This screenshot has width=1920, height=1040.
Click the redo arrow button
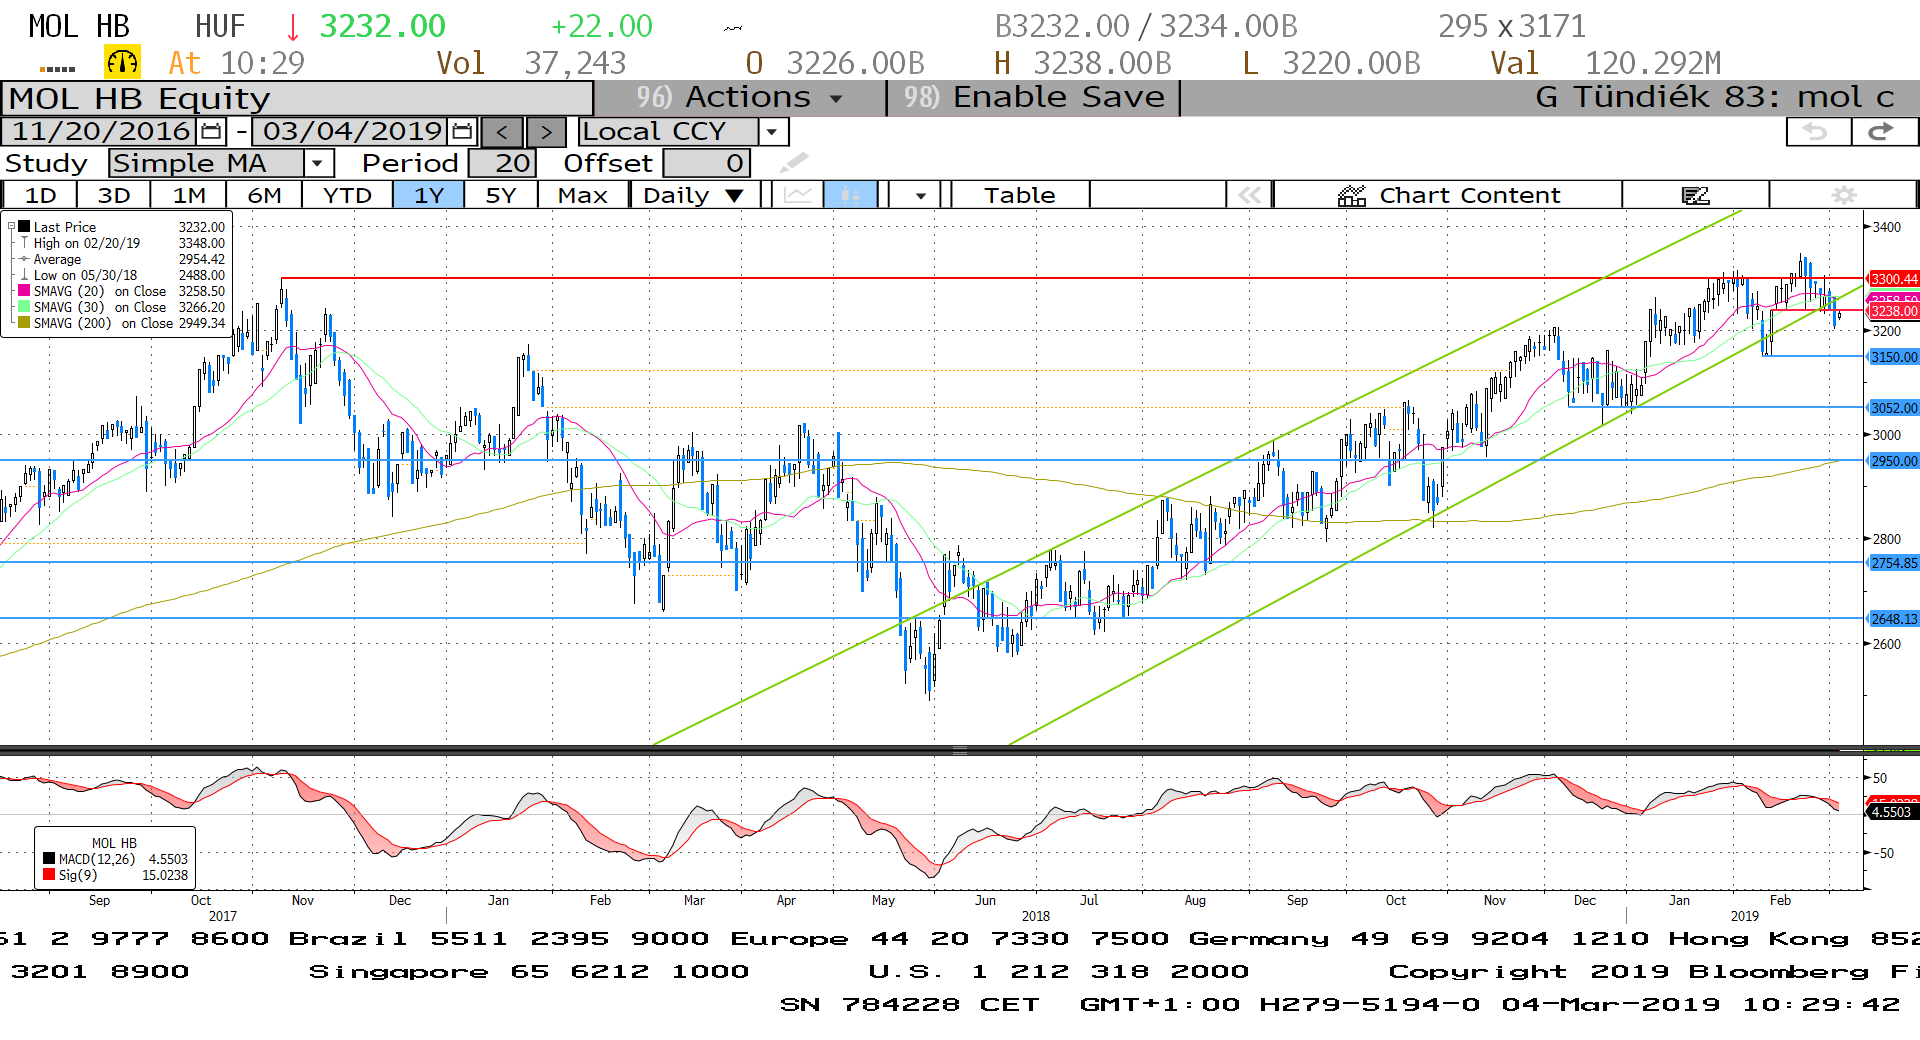pyautogui.click(x=1882, y=132)
